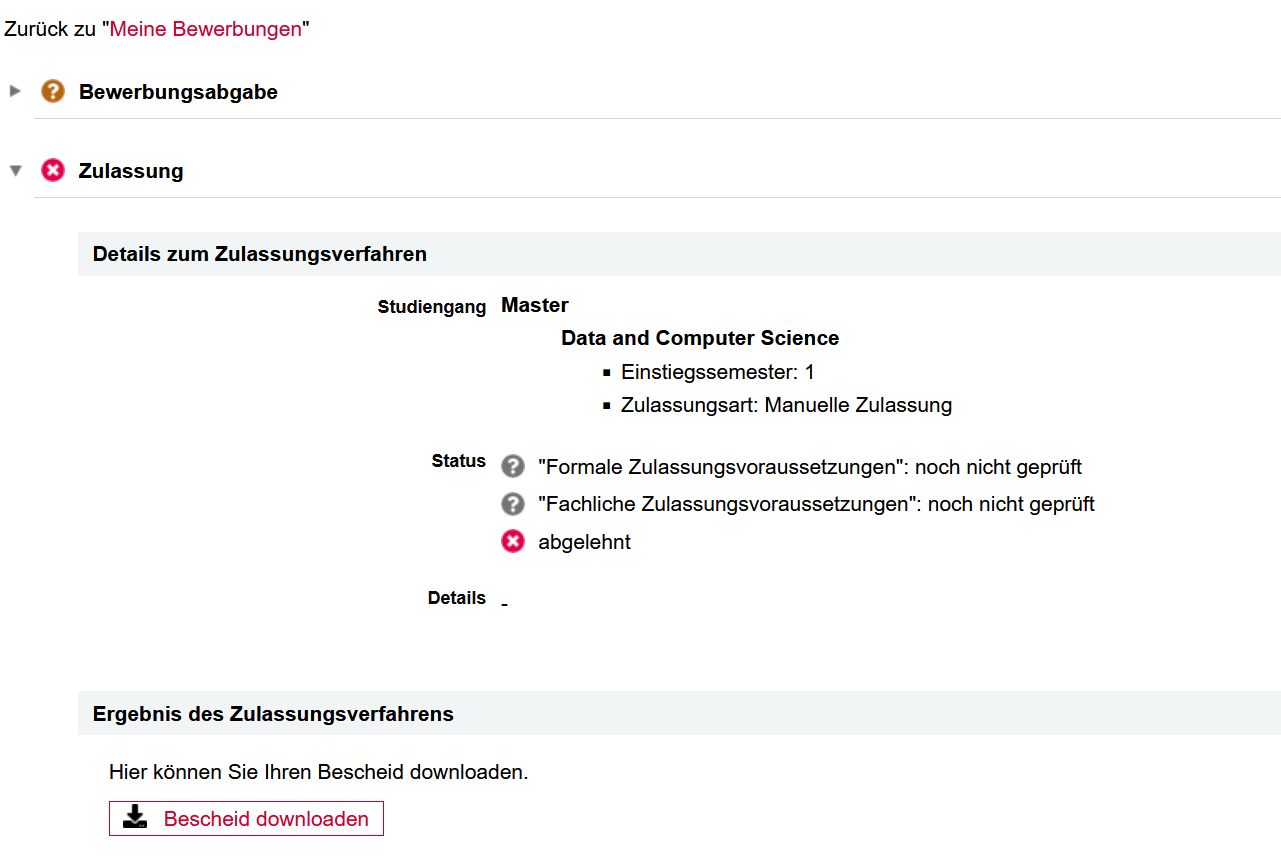
Task: Open the Bewerbungsabgabe section heading
Action: point(178,92)
